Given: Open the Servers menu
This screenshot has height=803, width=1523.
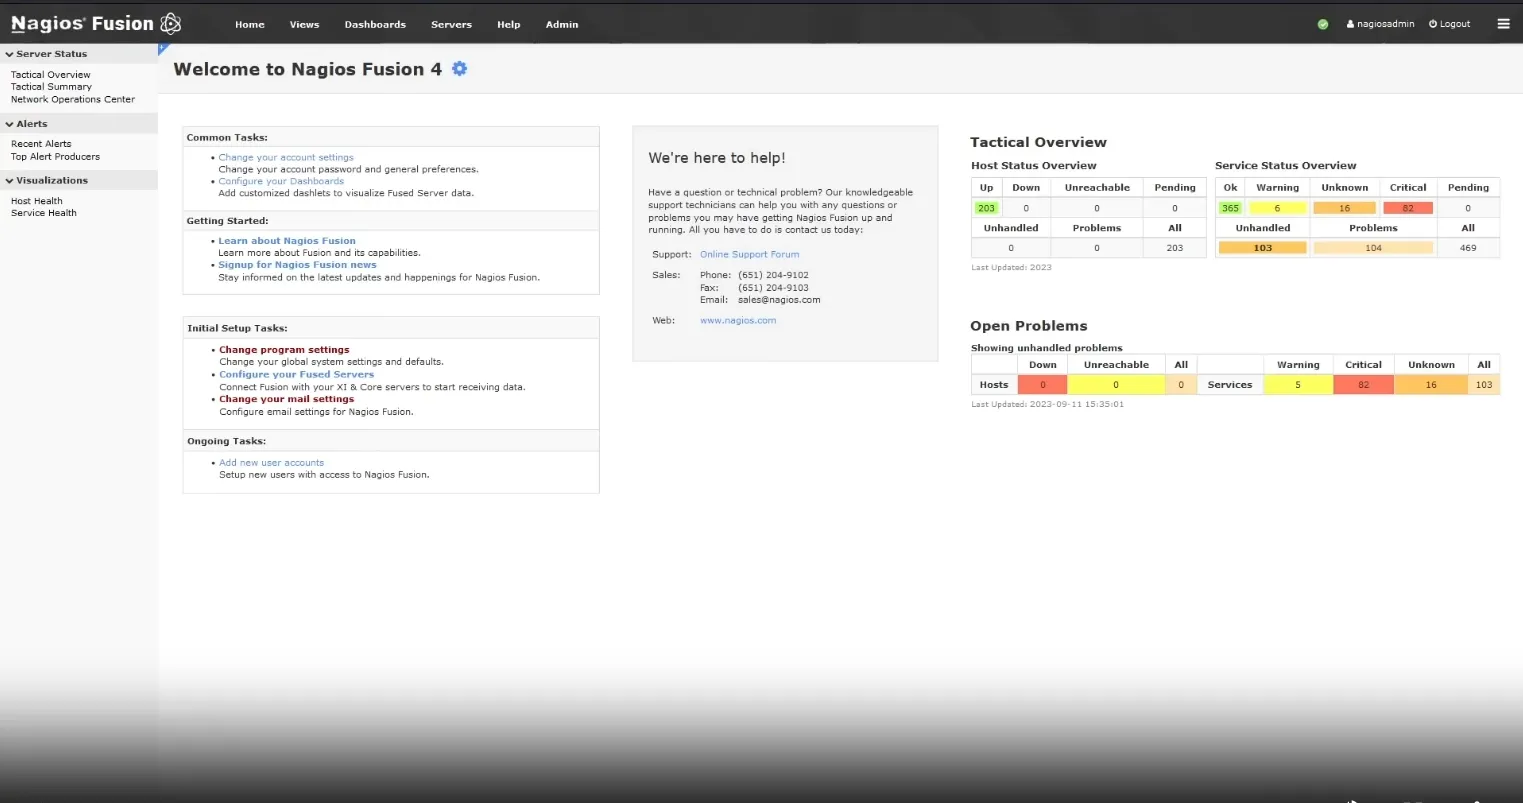Looking at the screenshot, I should [x=451, y=24].
